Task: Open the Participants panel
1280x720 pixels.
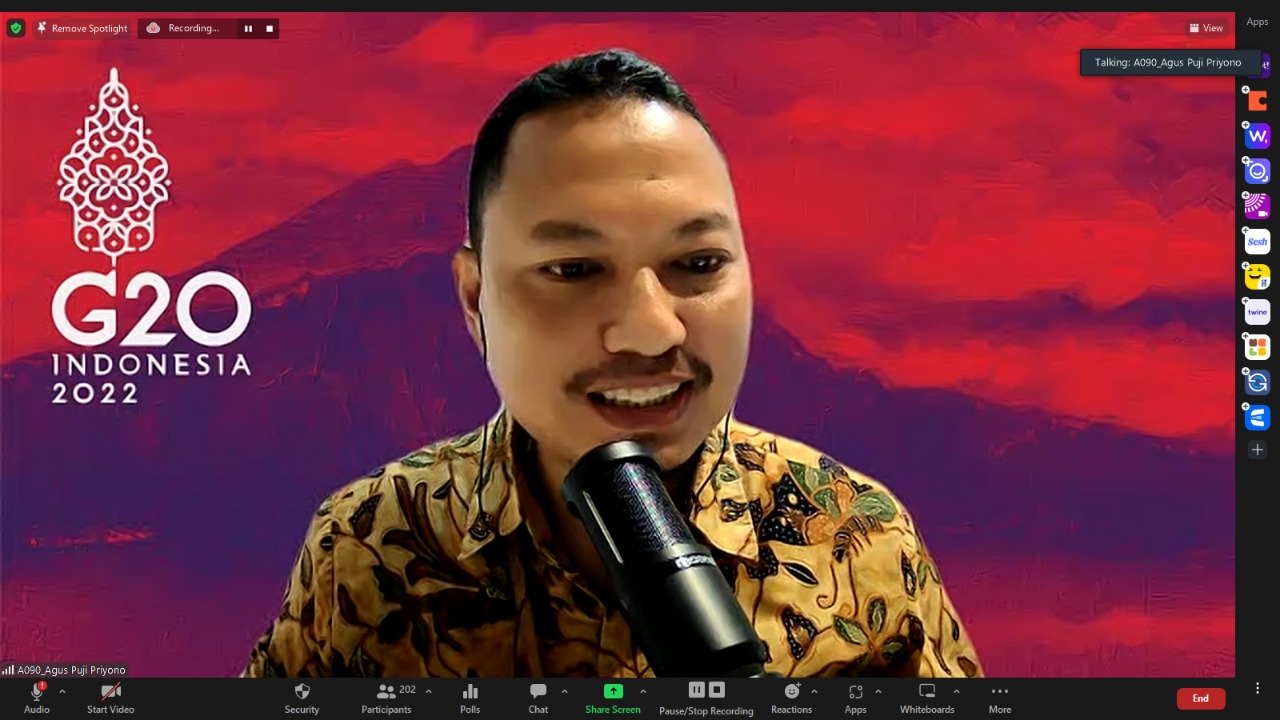Action: coord(384,692)
